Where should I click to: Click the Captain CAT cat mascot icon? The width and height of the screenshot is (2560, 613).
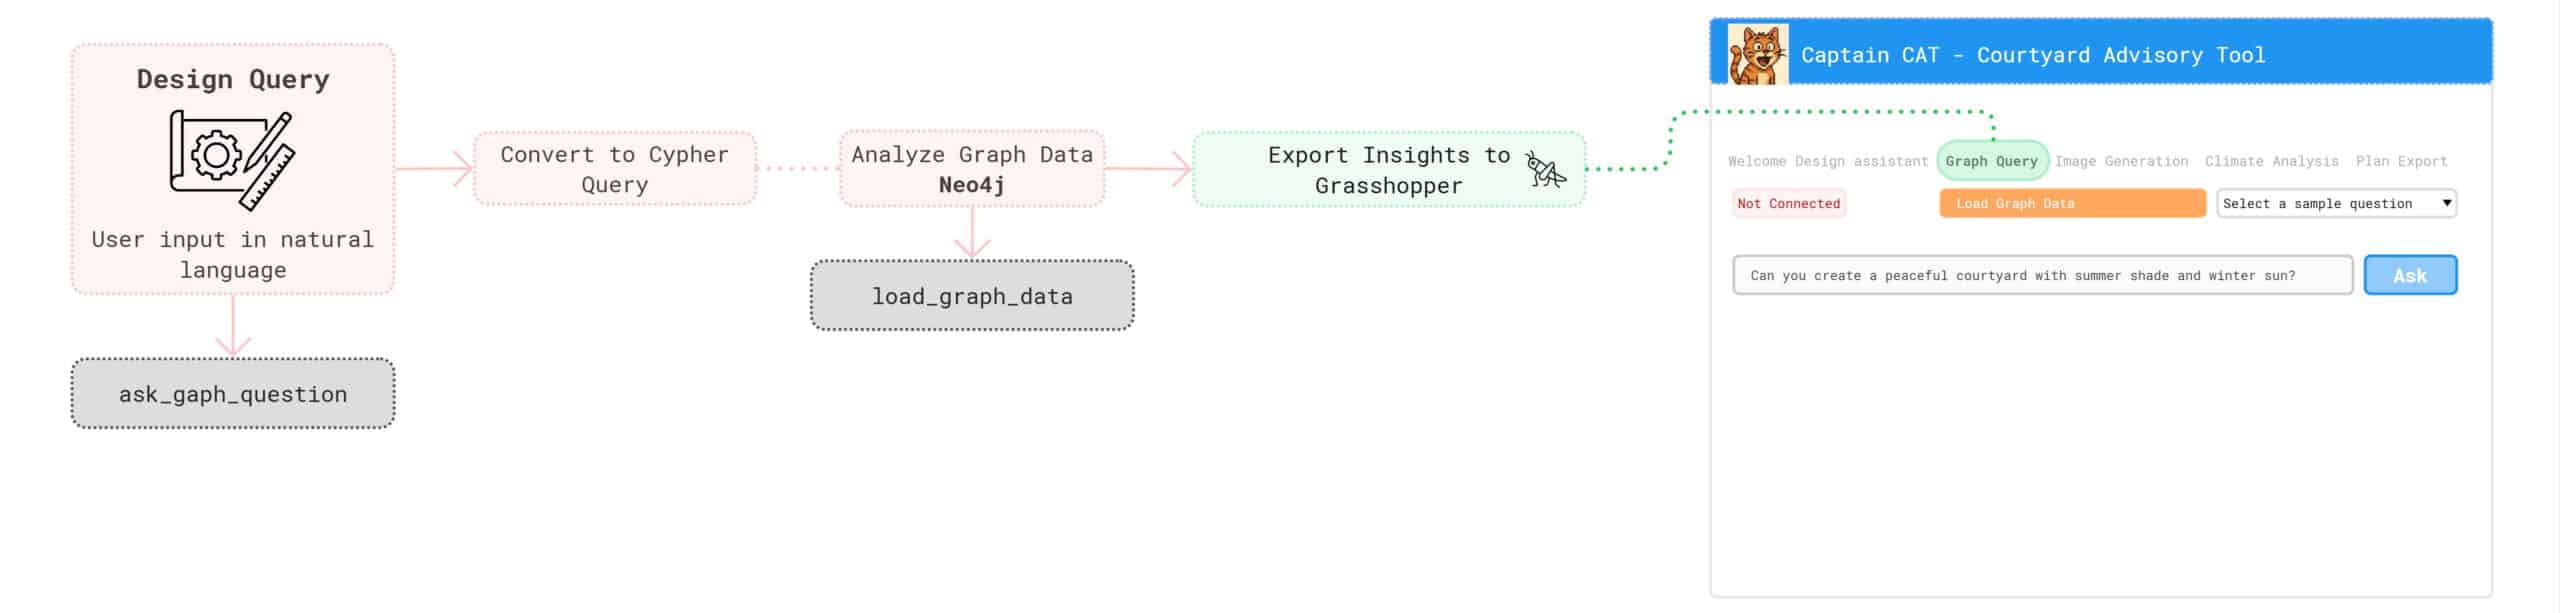point(1757,55)
